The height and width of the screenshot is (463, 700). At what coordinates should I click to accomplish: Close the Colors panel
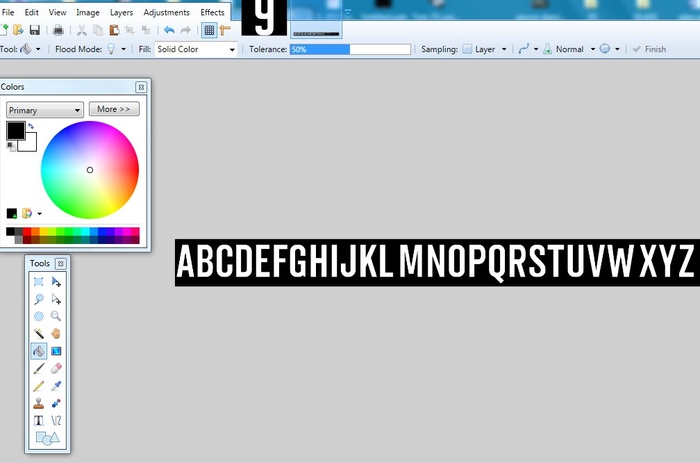(141, 87)
